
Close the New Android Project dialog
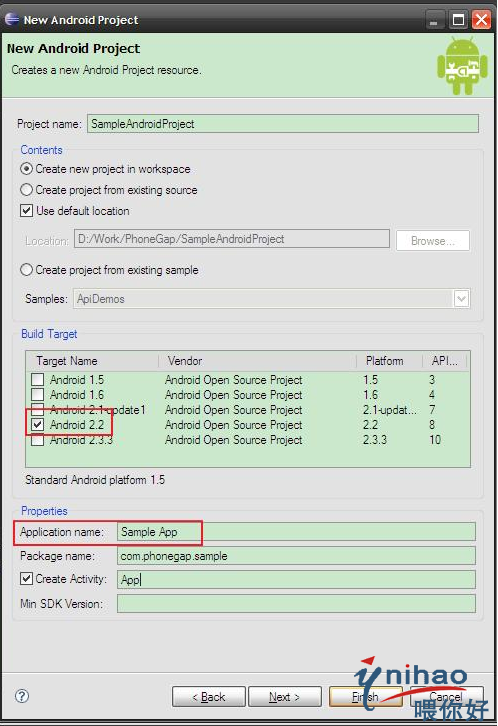point(481,20)
